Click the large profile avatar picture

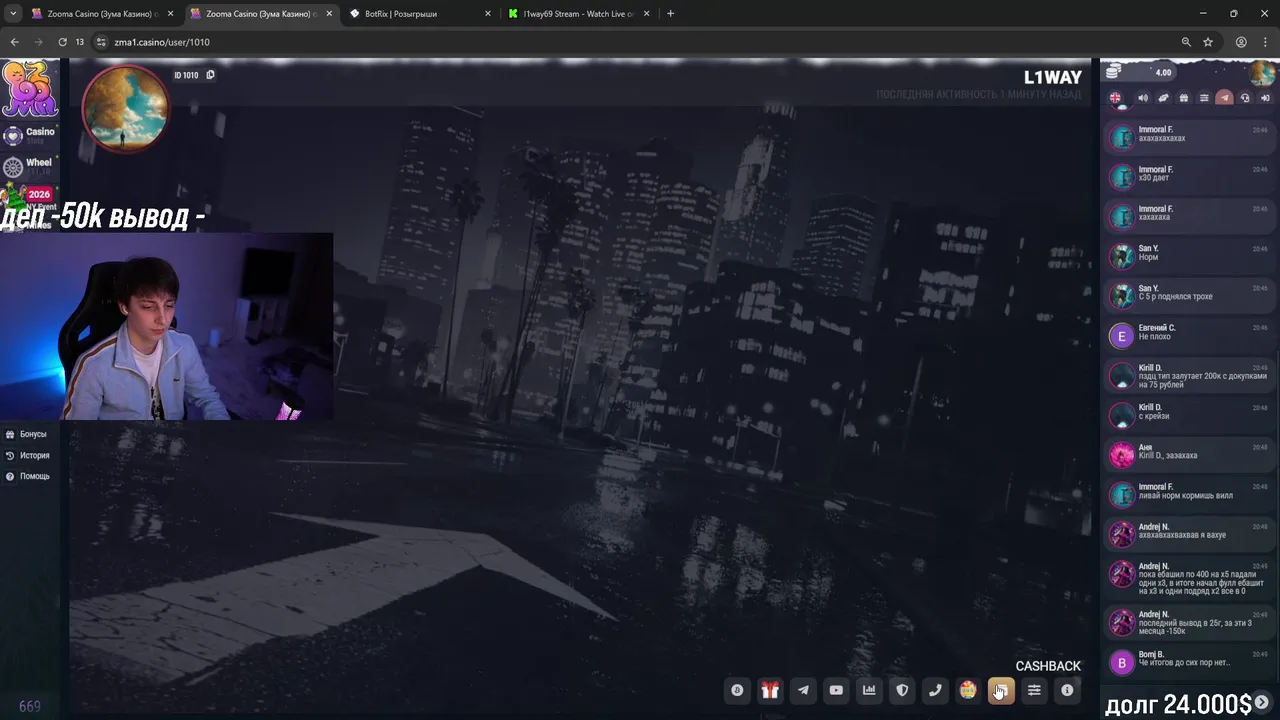[x=125, y=109]
